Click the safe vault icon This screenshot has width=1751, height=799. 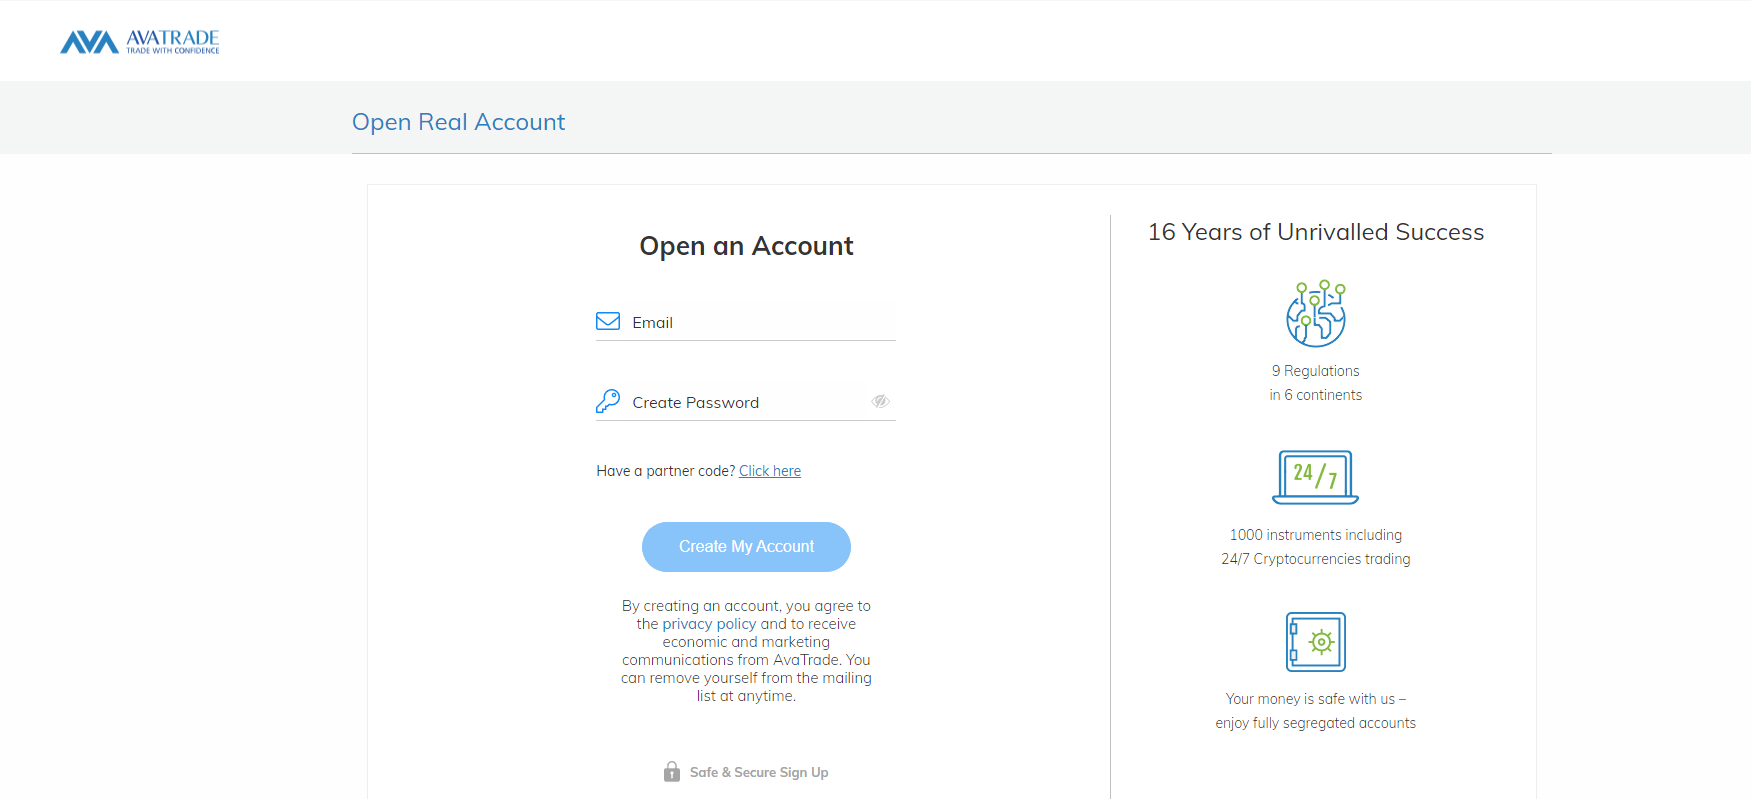(x=1316, y=642)
